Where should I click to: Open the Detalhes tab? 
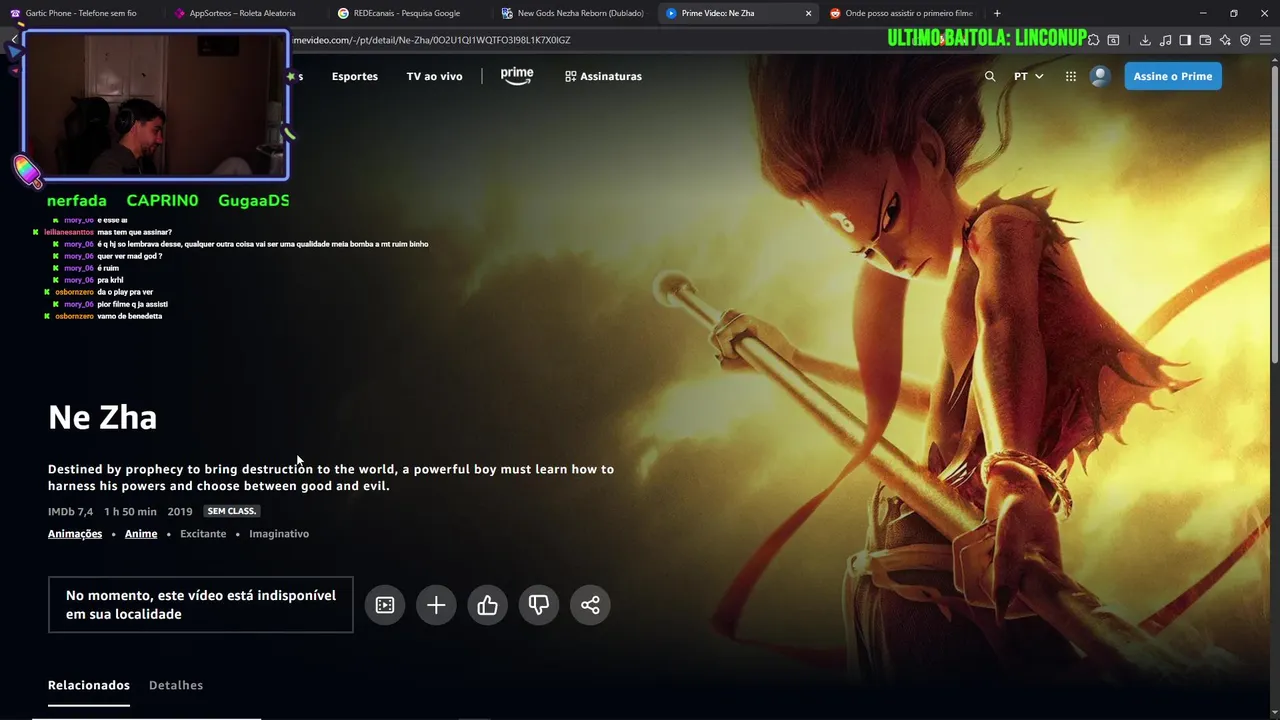pyautogui.click(x=176, y=685)
